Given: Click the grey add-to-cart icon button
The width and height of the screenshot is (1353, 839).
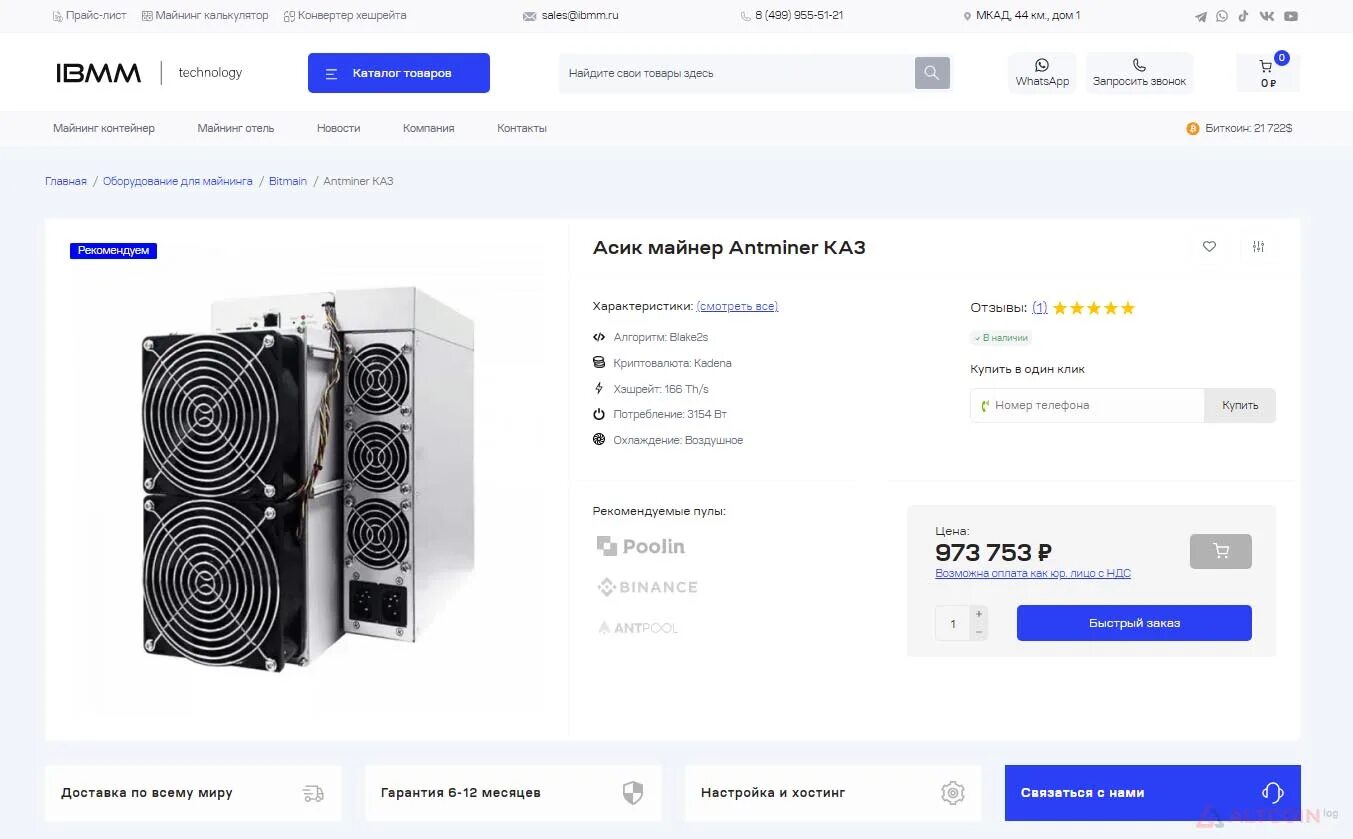Looking at the screenshot, I should 1220,551.
